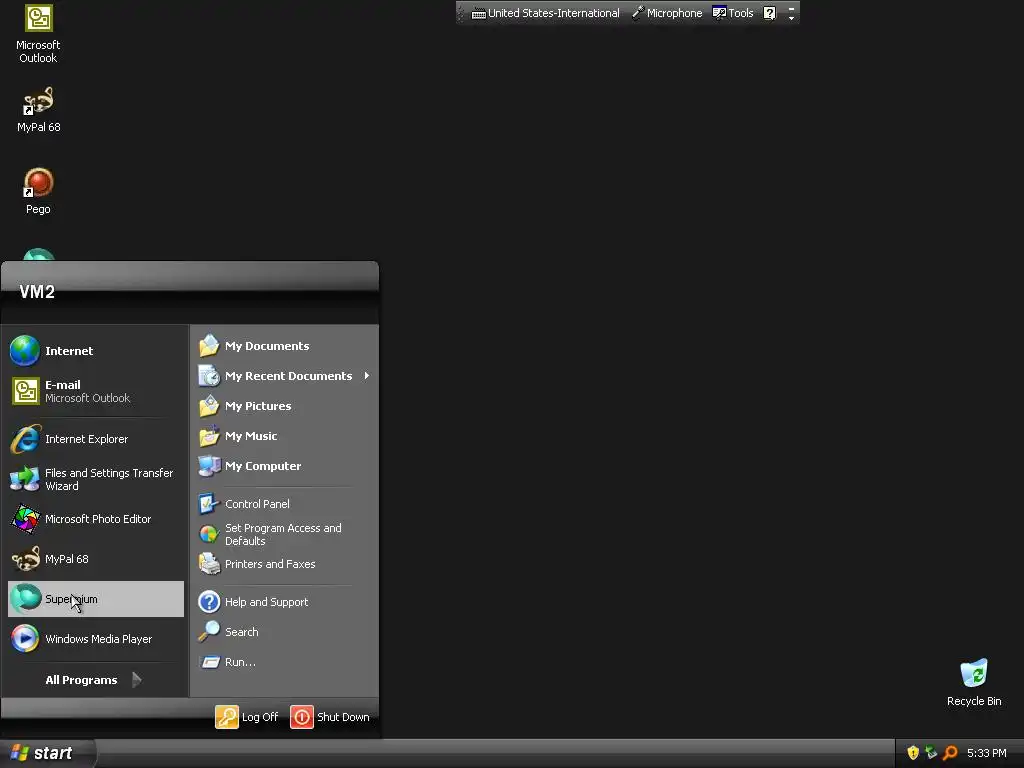Click the security shield tray icon
The width and height of the screenshot is (1024, 768).
pos(913,753)
